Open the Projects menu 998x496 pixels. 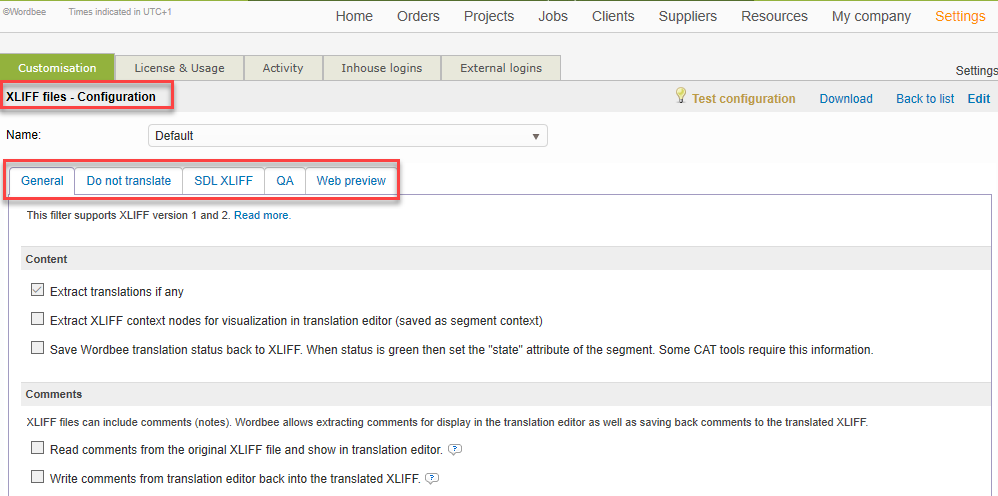[x=489, y=16]
